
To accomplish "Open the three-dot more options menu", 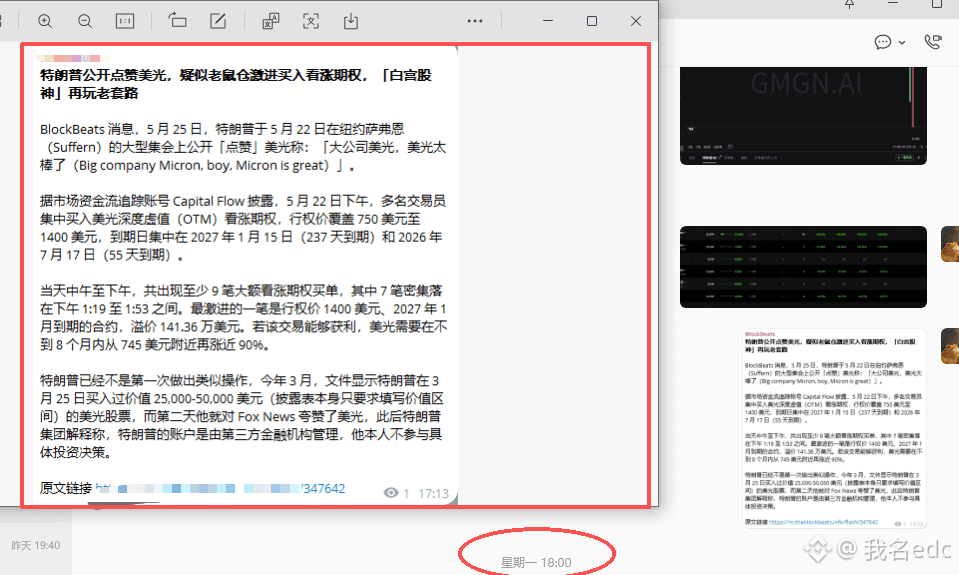I will (475, 21).
